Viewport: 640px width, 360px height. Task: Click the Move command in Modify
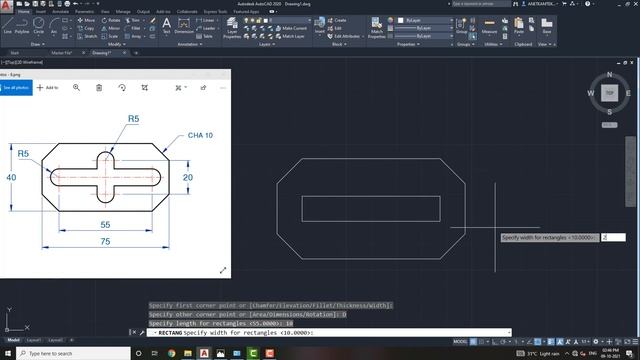point(86,20)
